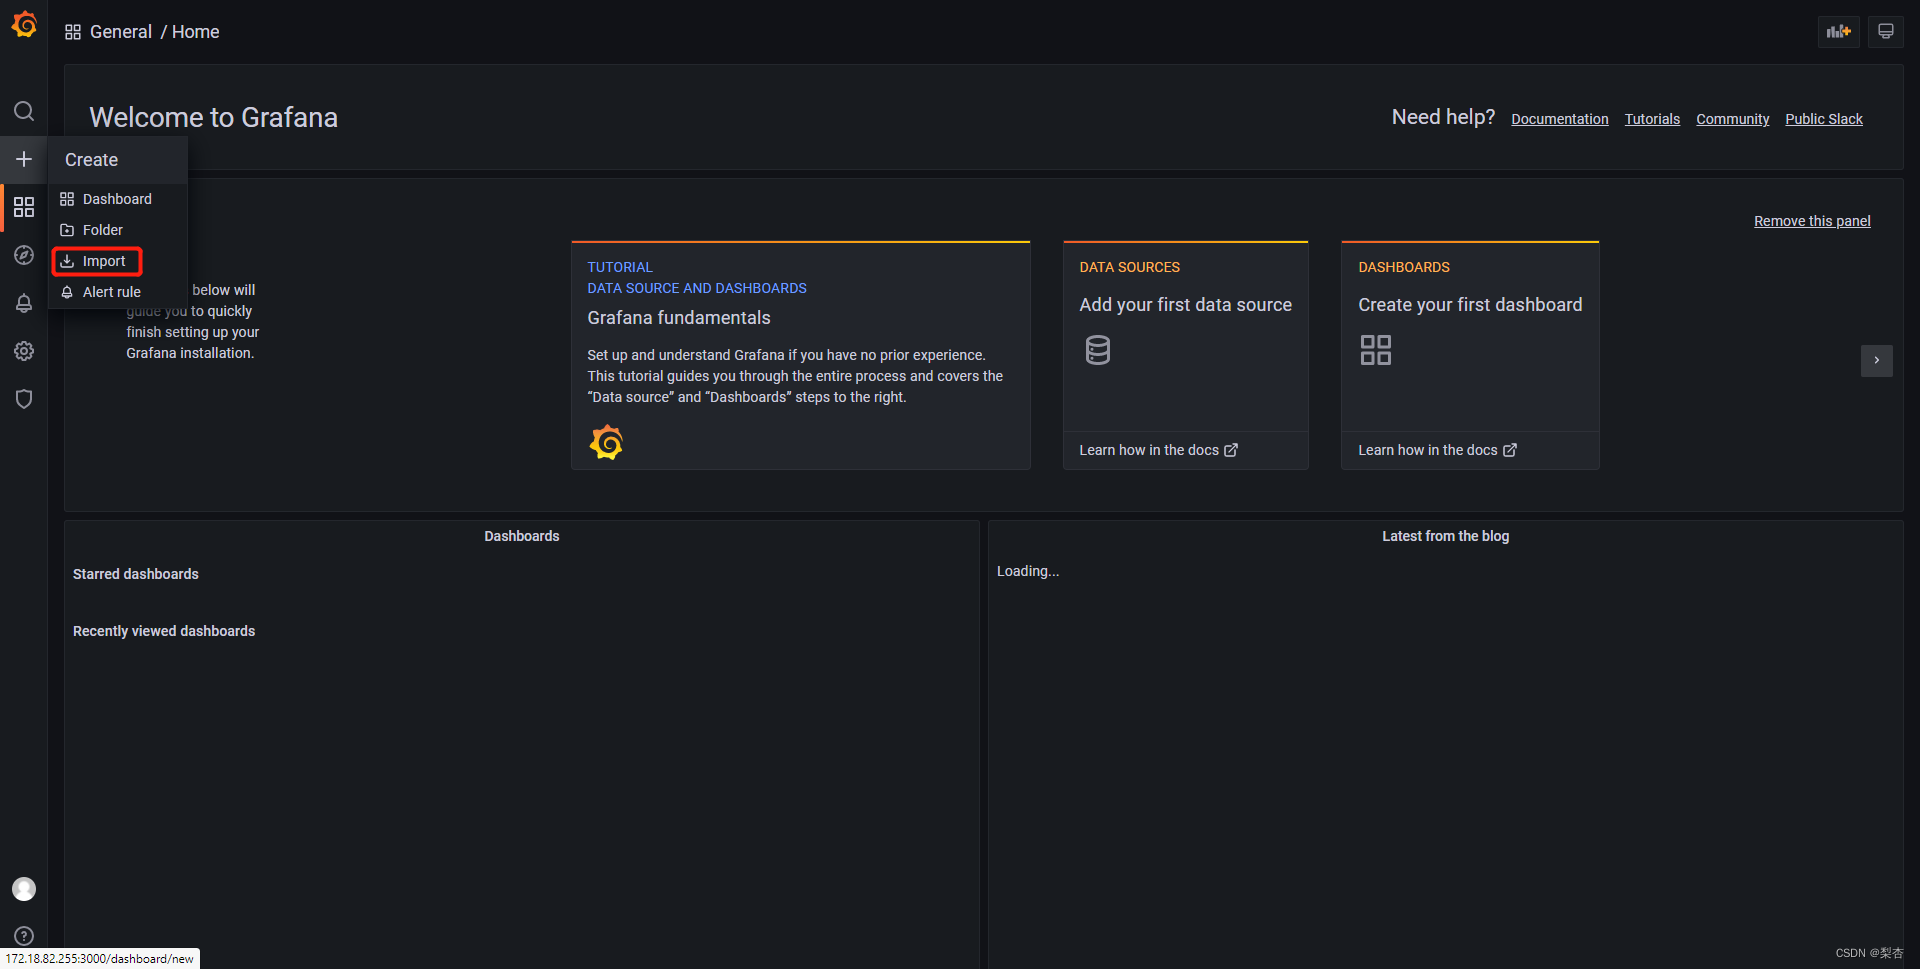This screenshot has width=1920, height=969.
Task: Click Learn how in docs under Dashboards
Action: click(x=1437, y=450)
